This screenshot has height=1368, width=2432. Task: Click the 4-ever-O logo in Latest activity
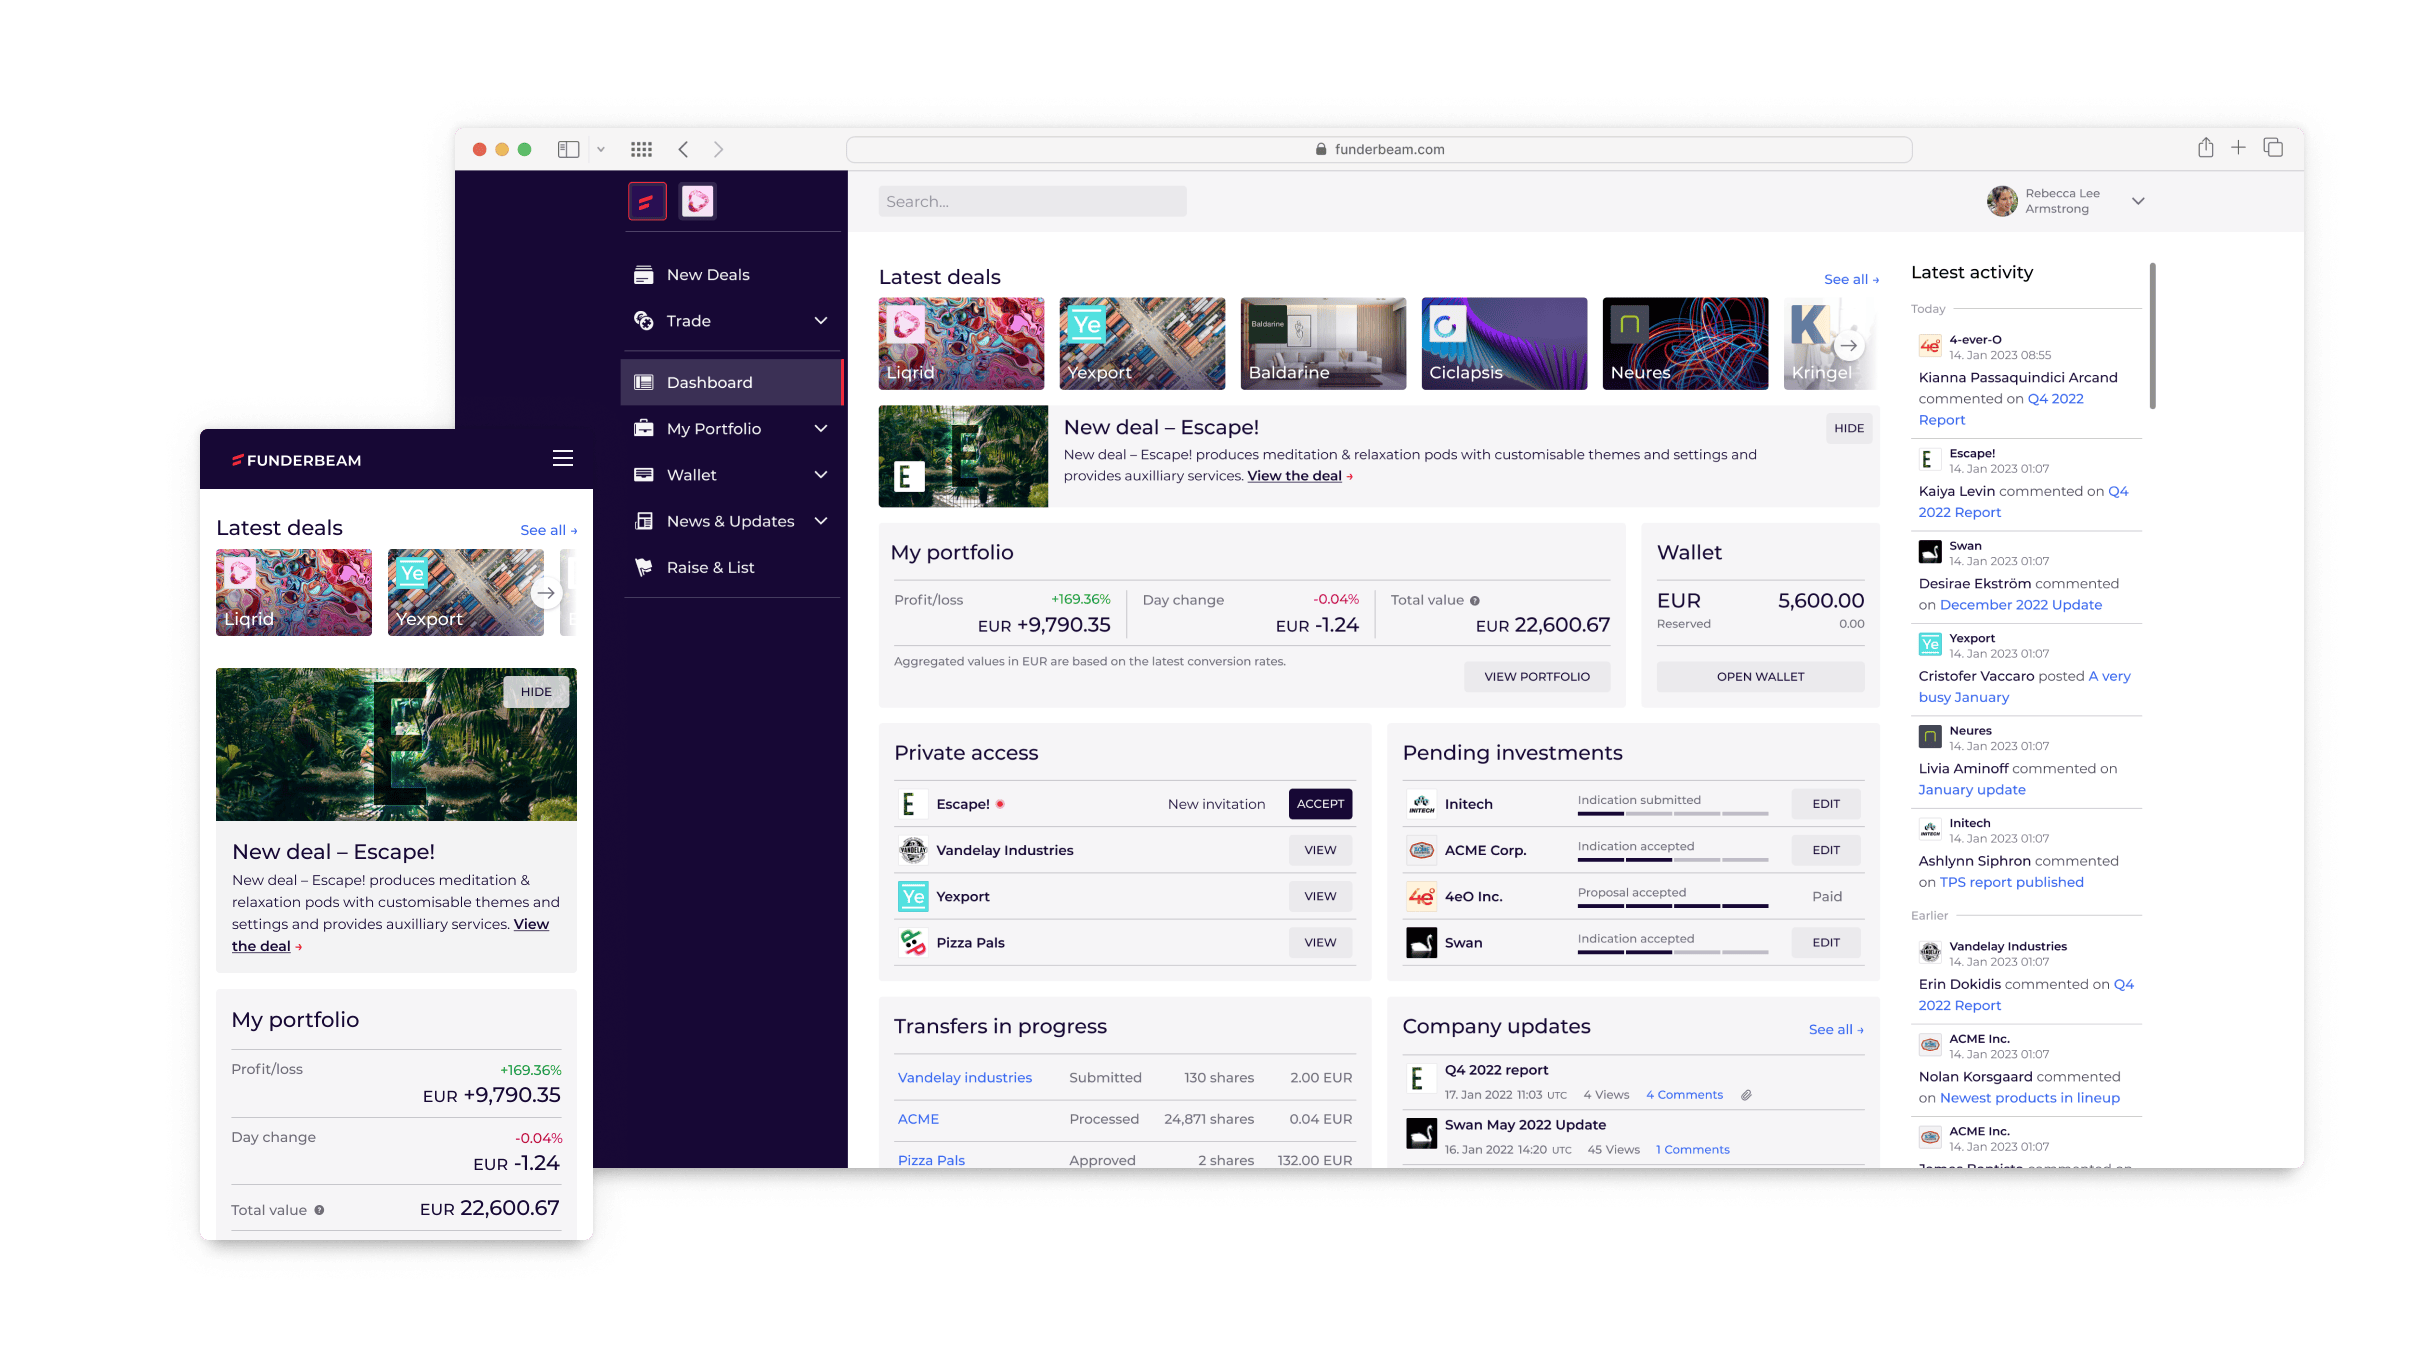pyautogui.click(x=1929, y=346)
